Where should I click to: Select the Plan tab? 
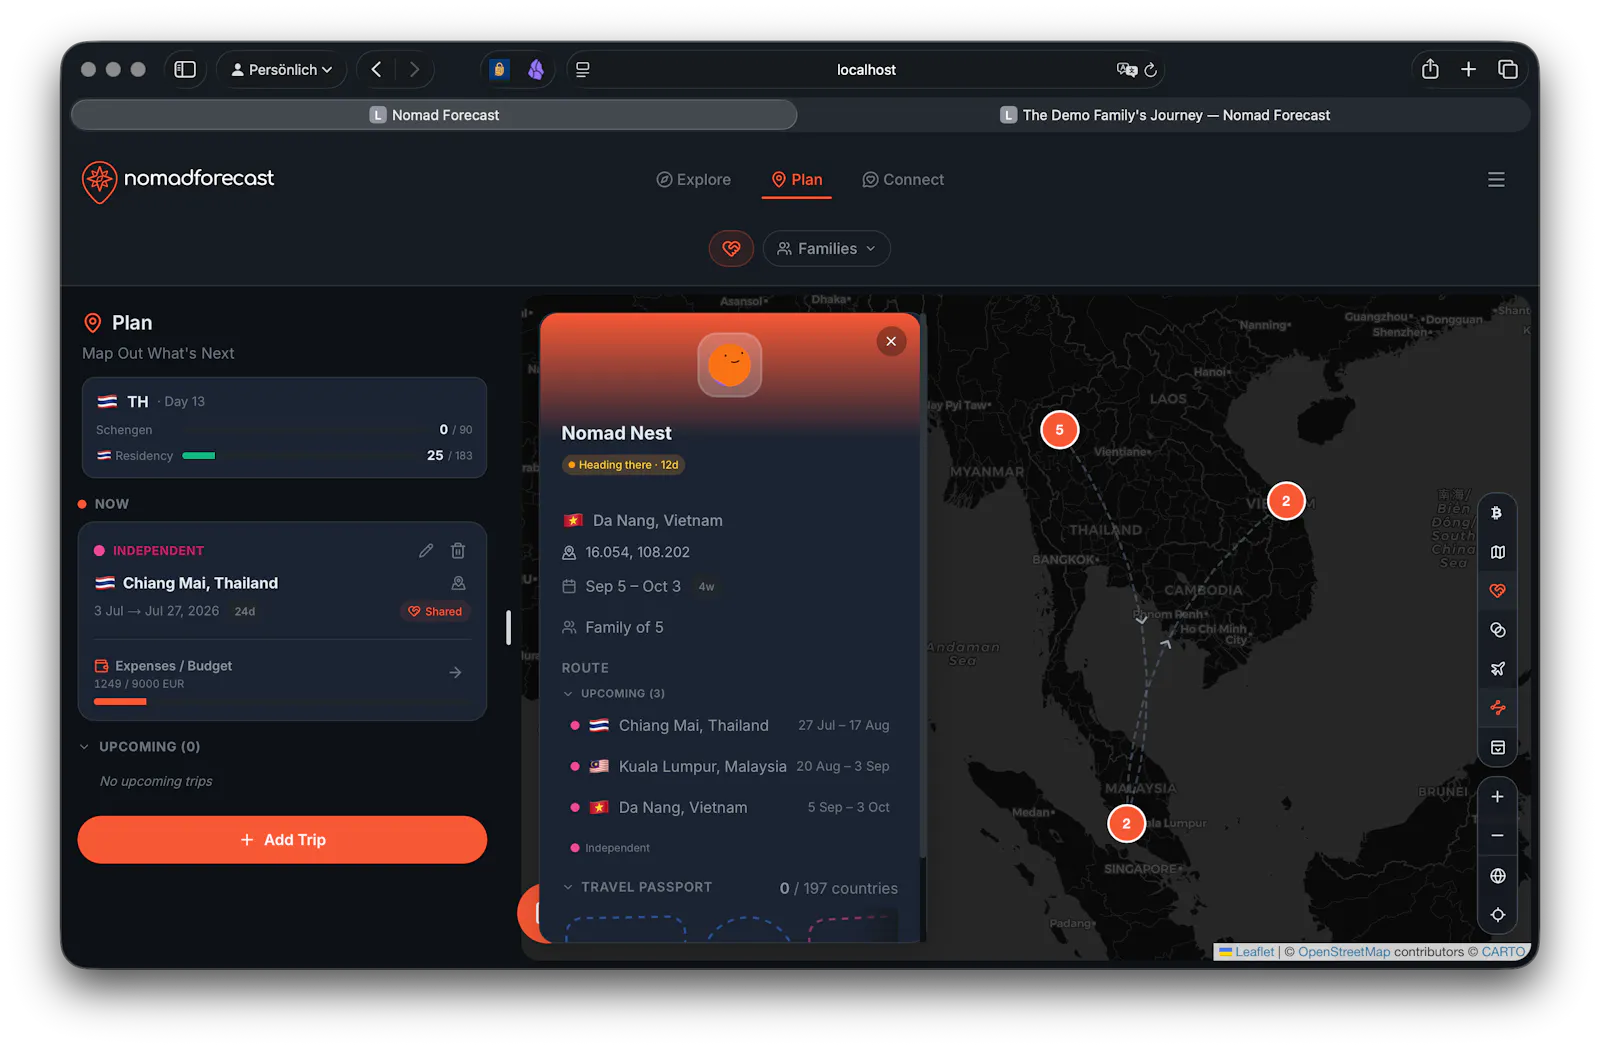point(797,180)
